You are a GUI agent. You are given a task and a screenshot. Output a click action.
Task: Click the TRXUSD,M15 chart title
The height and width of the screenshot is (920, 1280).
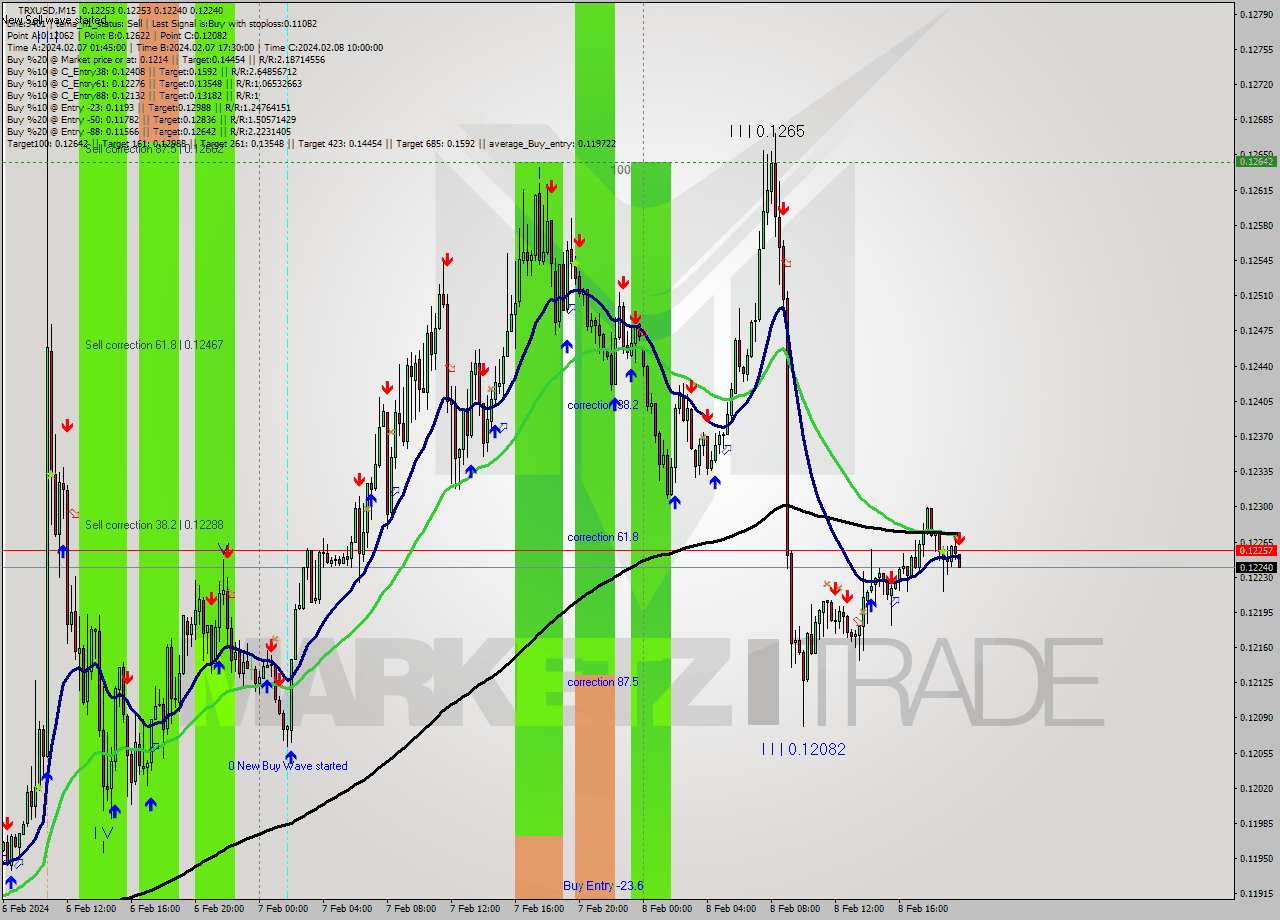(x=46, y=9)
